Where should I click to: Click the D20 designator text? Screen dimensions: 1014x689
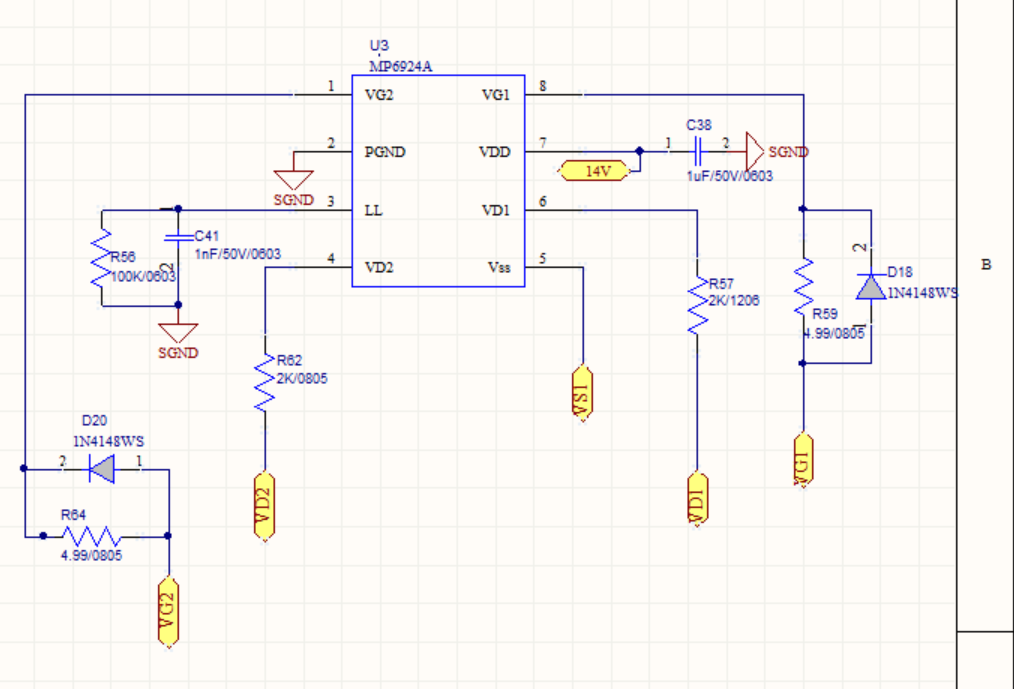[94, 421]
